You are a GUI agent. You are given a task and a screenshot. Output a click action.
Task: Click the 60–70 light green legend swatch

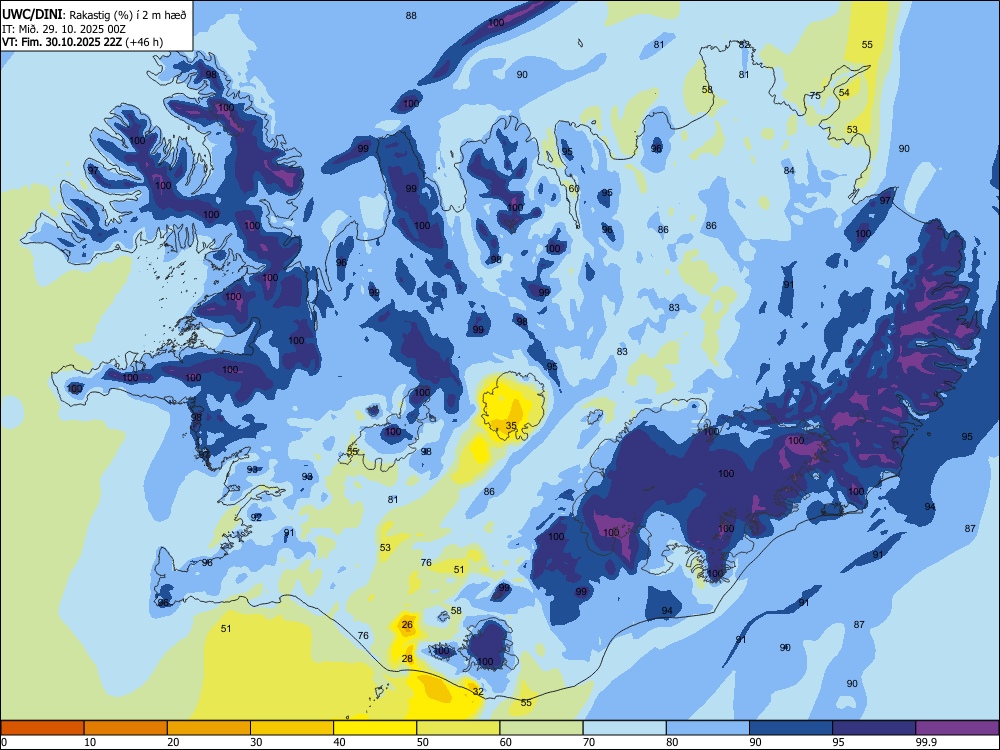(541, 728)
